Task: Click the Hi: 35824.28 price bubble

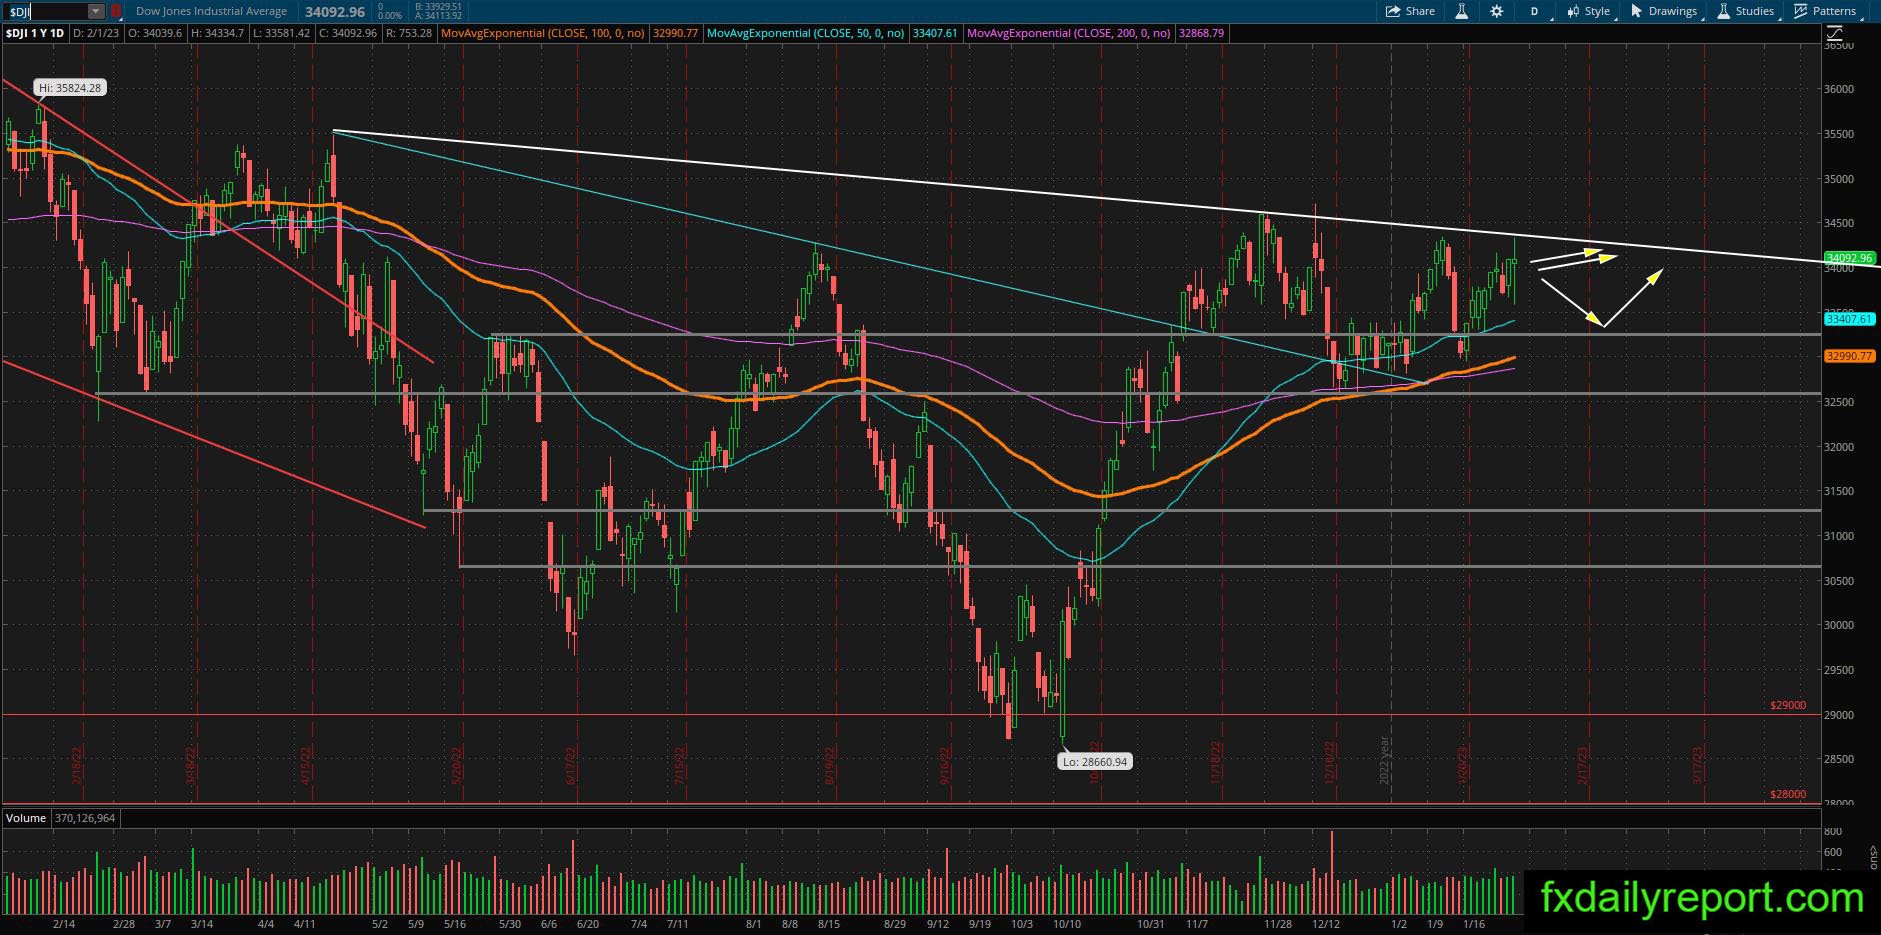Action: point(70,88)
